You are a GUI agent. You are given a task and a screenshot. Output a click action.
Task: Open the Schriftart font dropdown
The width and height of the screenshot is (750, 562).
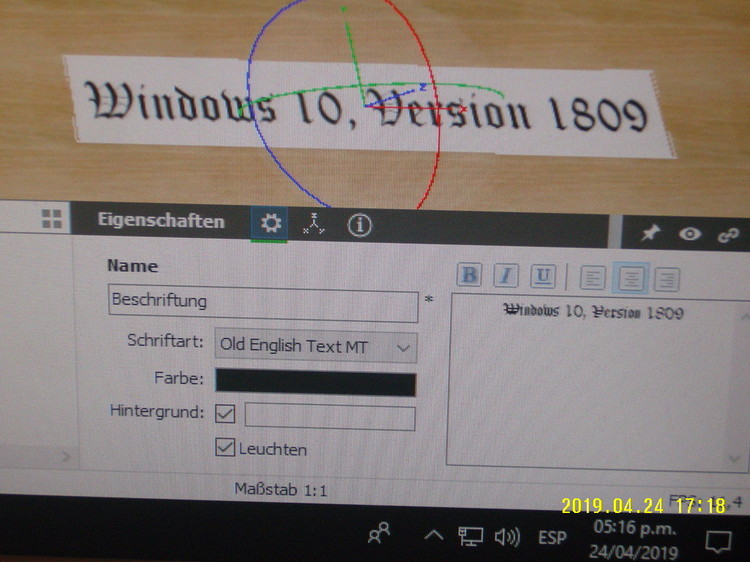tap(316, 346)
